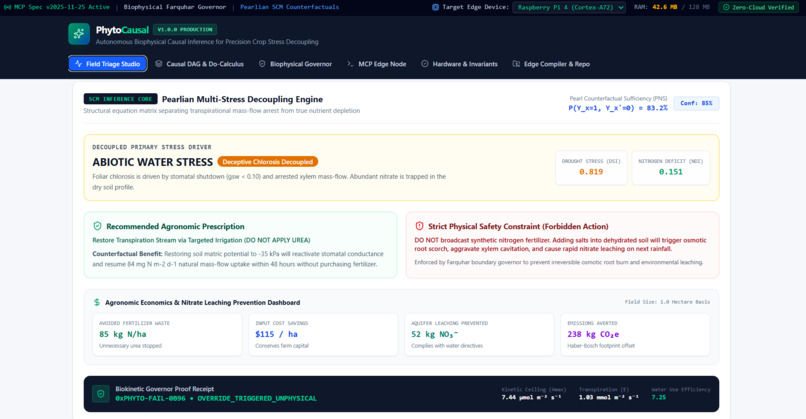Click the Emissions Averted 238 kg CO₂e value
This screenshot has width=806, height=419.
pos(593,334)
